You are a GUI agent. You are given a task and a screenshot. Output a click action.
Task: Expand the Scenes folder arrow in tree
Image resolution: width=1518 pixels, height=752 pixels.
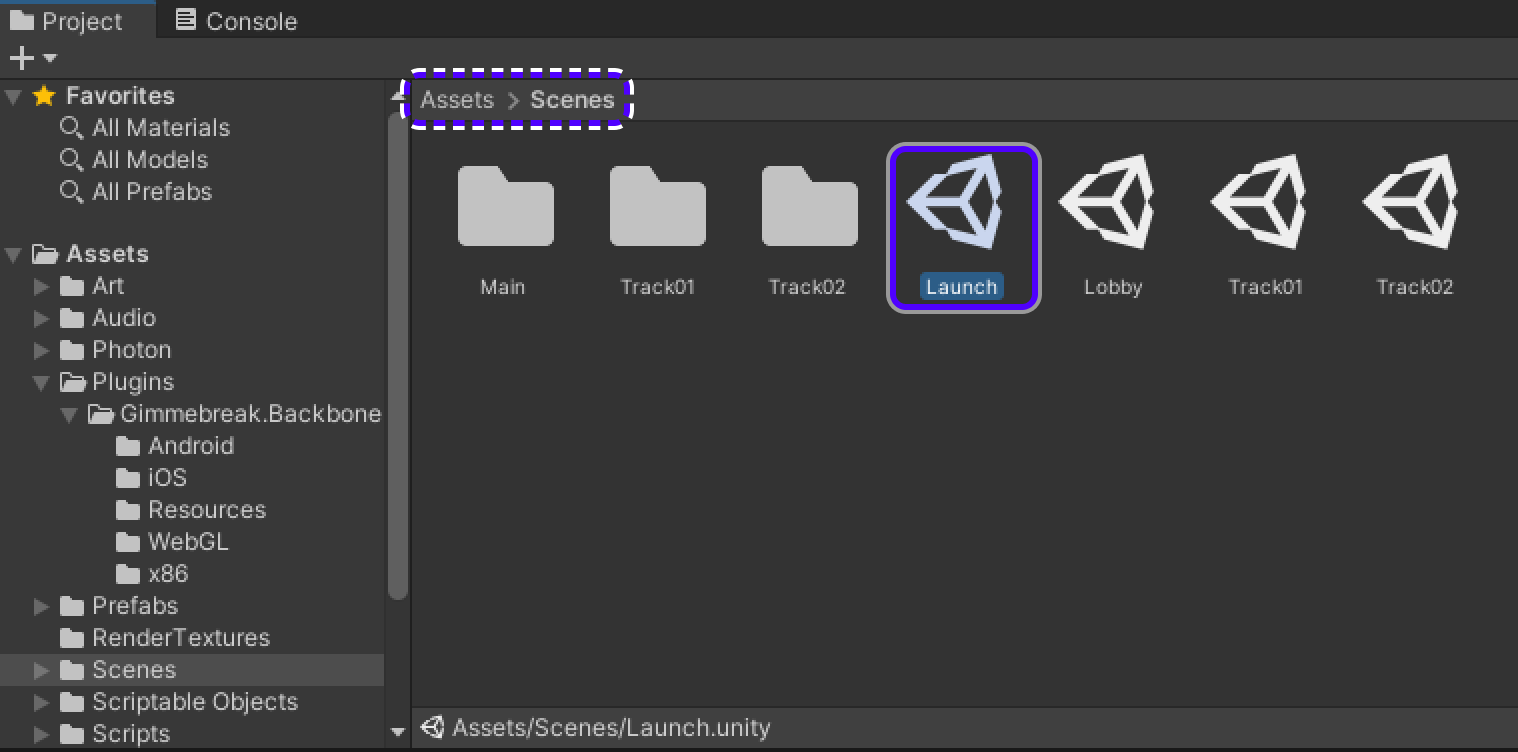click(x=41, y=671)
